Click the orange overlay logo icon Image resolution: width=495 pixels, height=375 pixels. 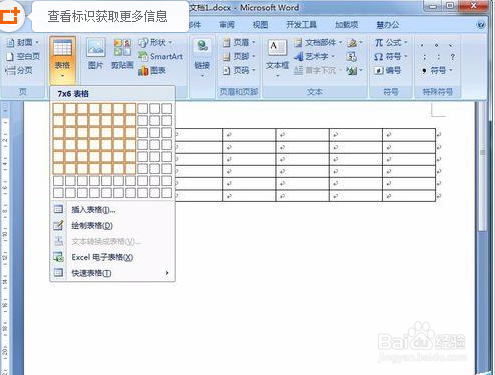(10, 16)
